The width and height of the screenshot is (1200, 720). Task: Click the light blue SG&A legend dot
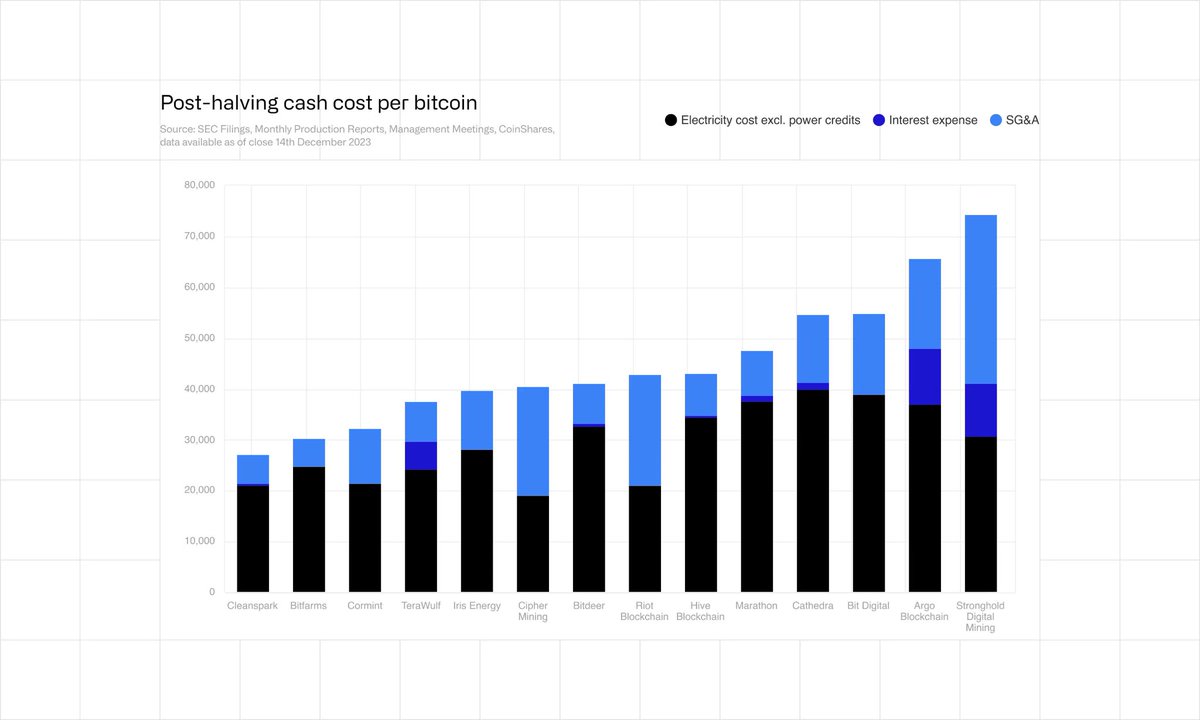pyautogui.click(x=995, y=120)
